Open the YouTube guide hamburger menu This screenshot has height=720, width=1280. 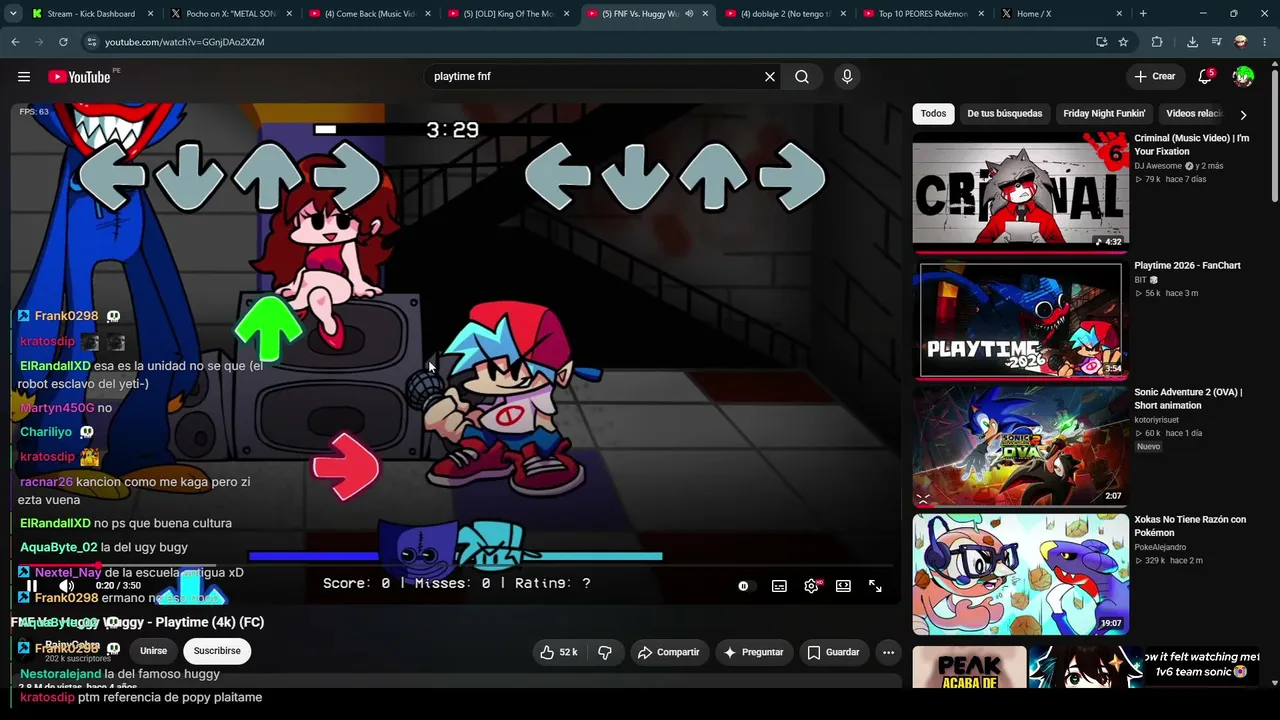(24, 77)
